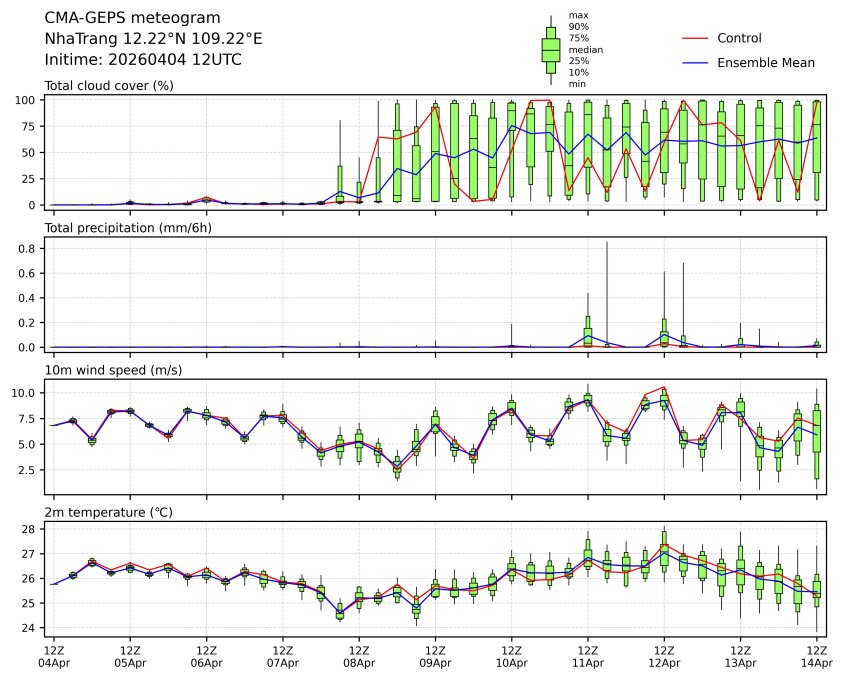
Task: Click the Initime 20260404 12UTC text
Action: click(143, 60)
